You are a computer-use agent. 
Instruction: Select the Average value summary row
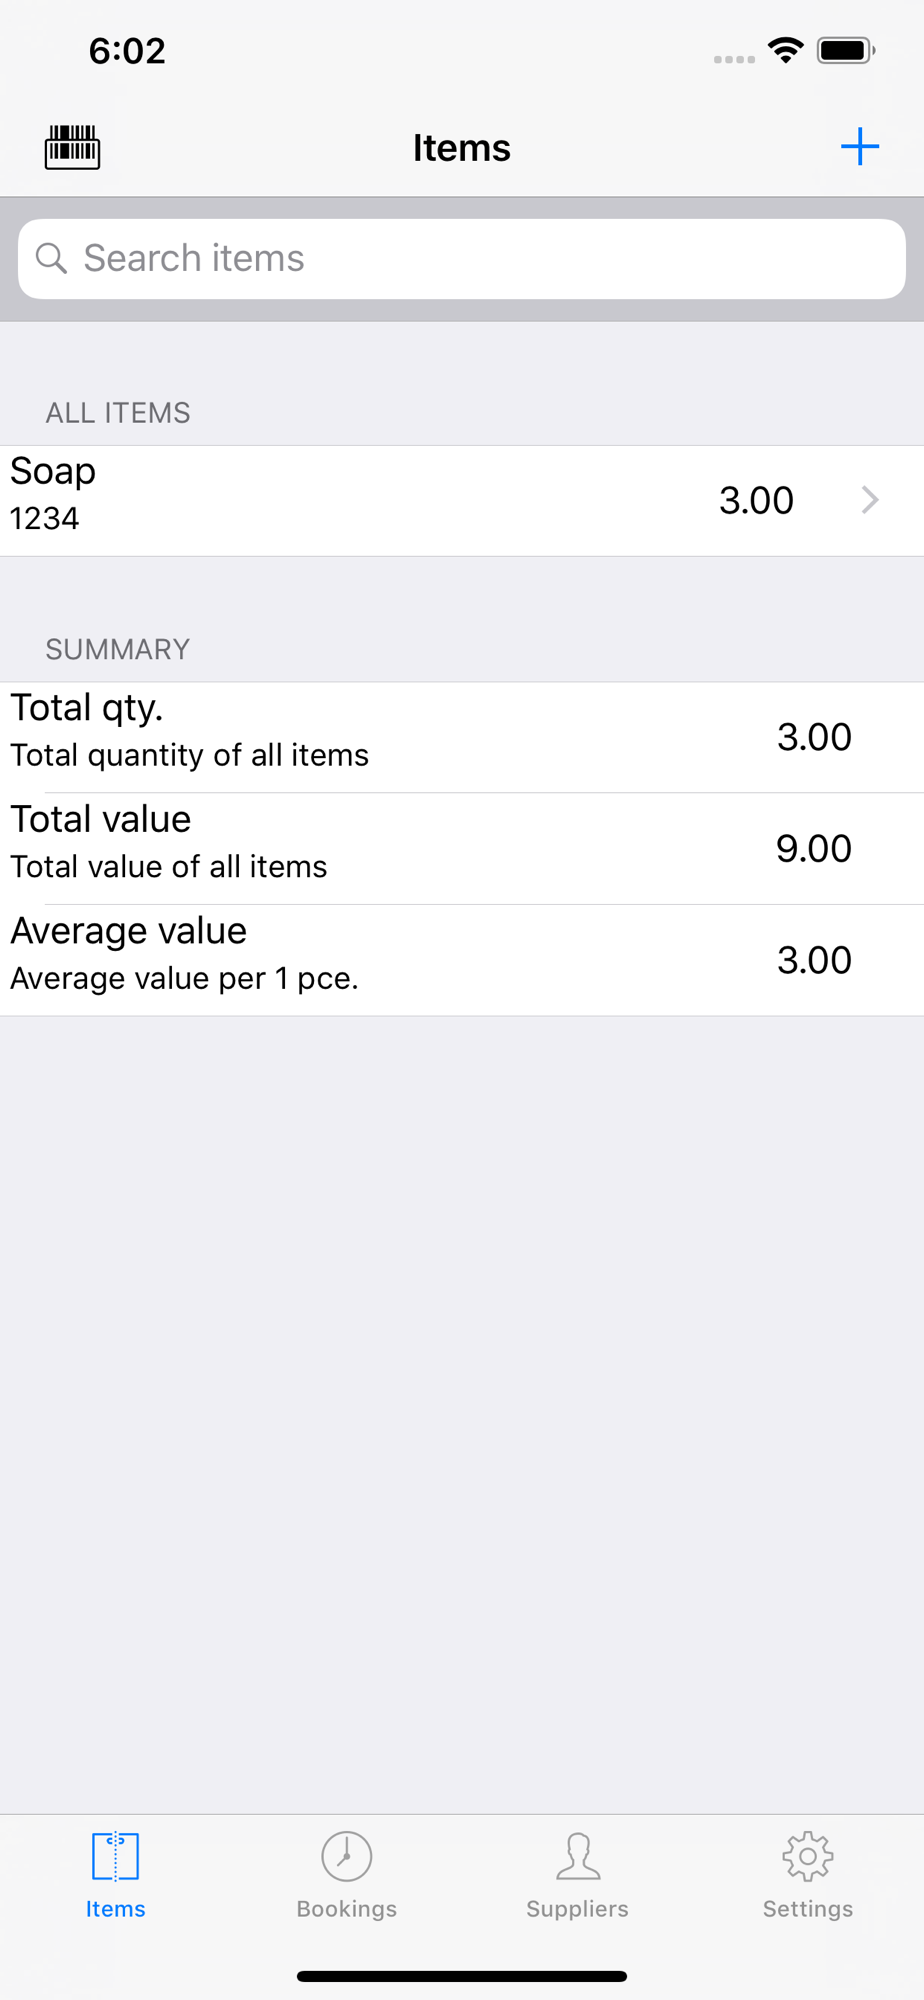(x=462, y=961)
